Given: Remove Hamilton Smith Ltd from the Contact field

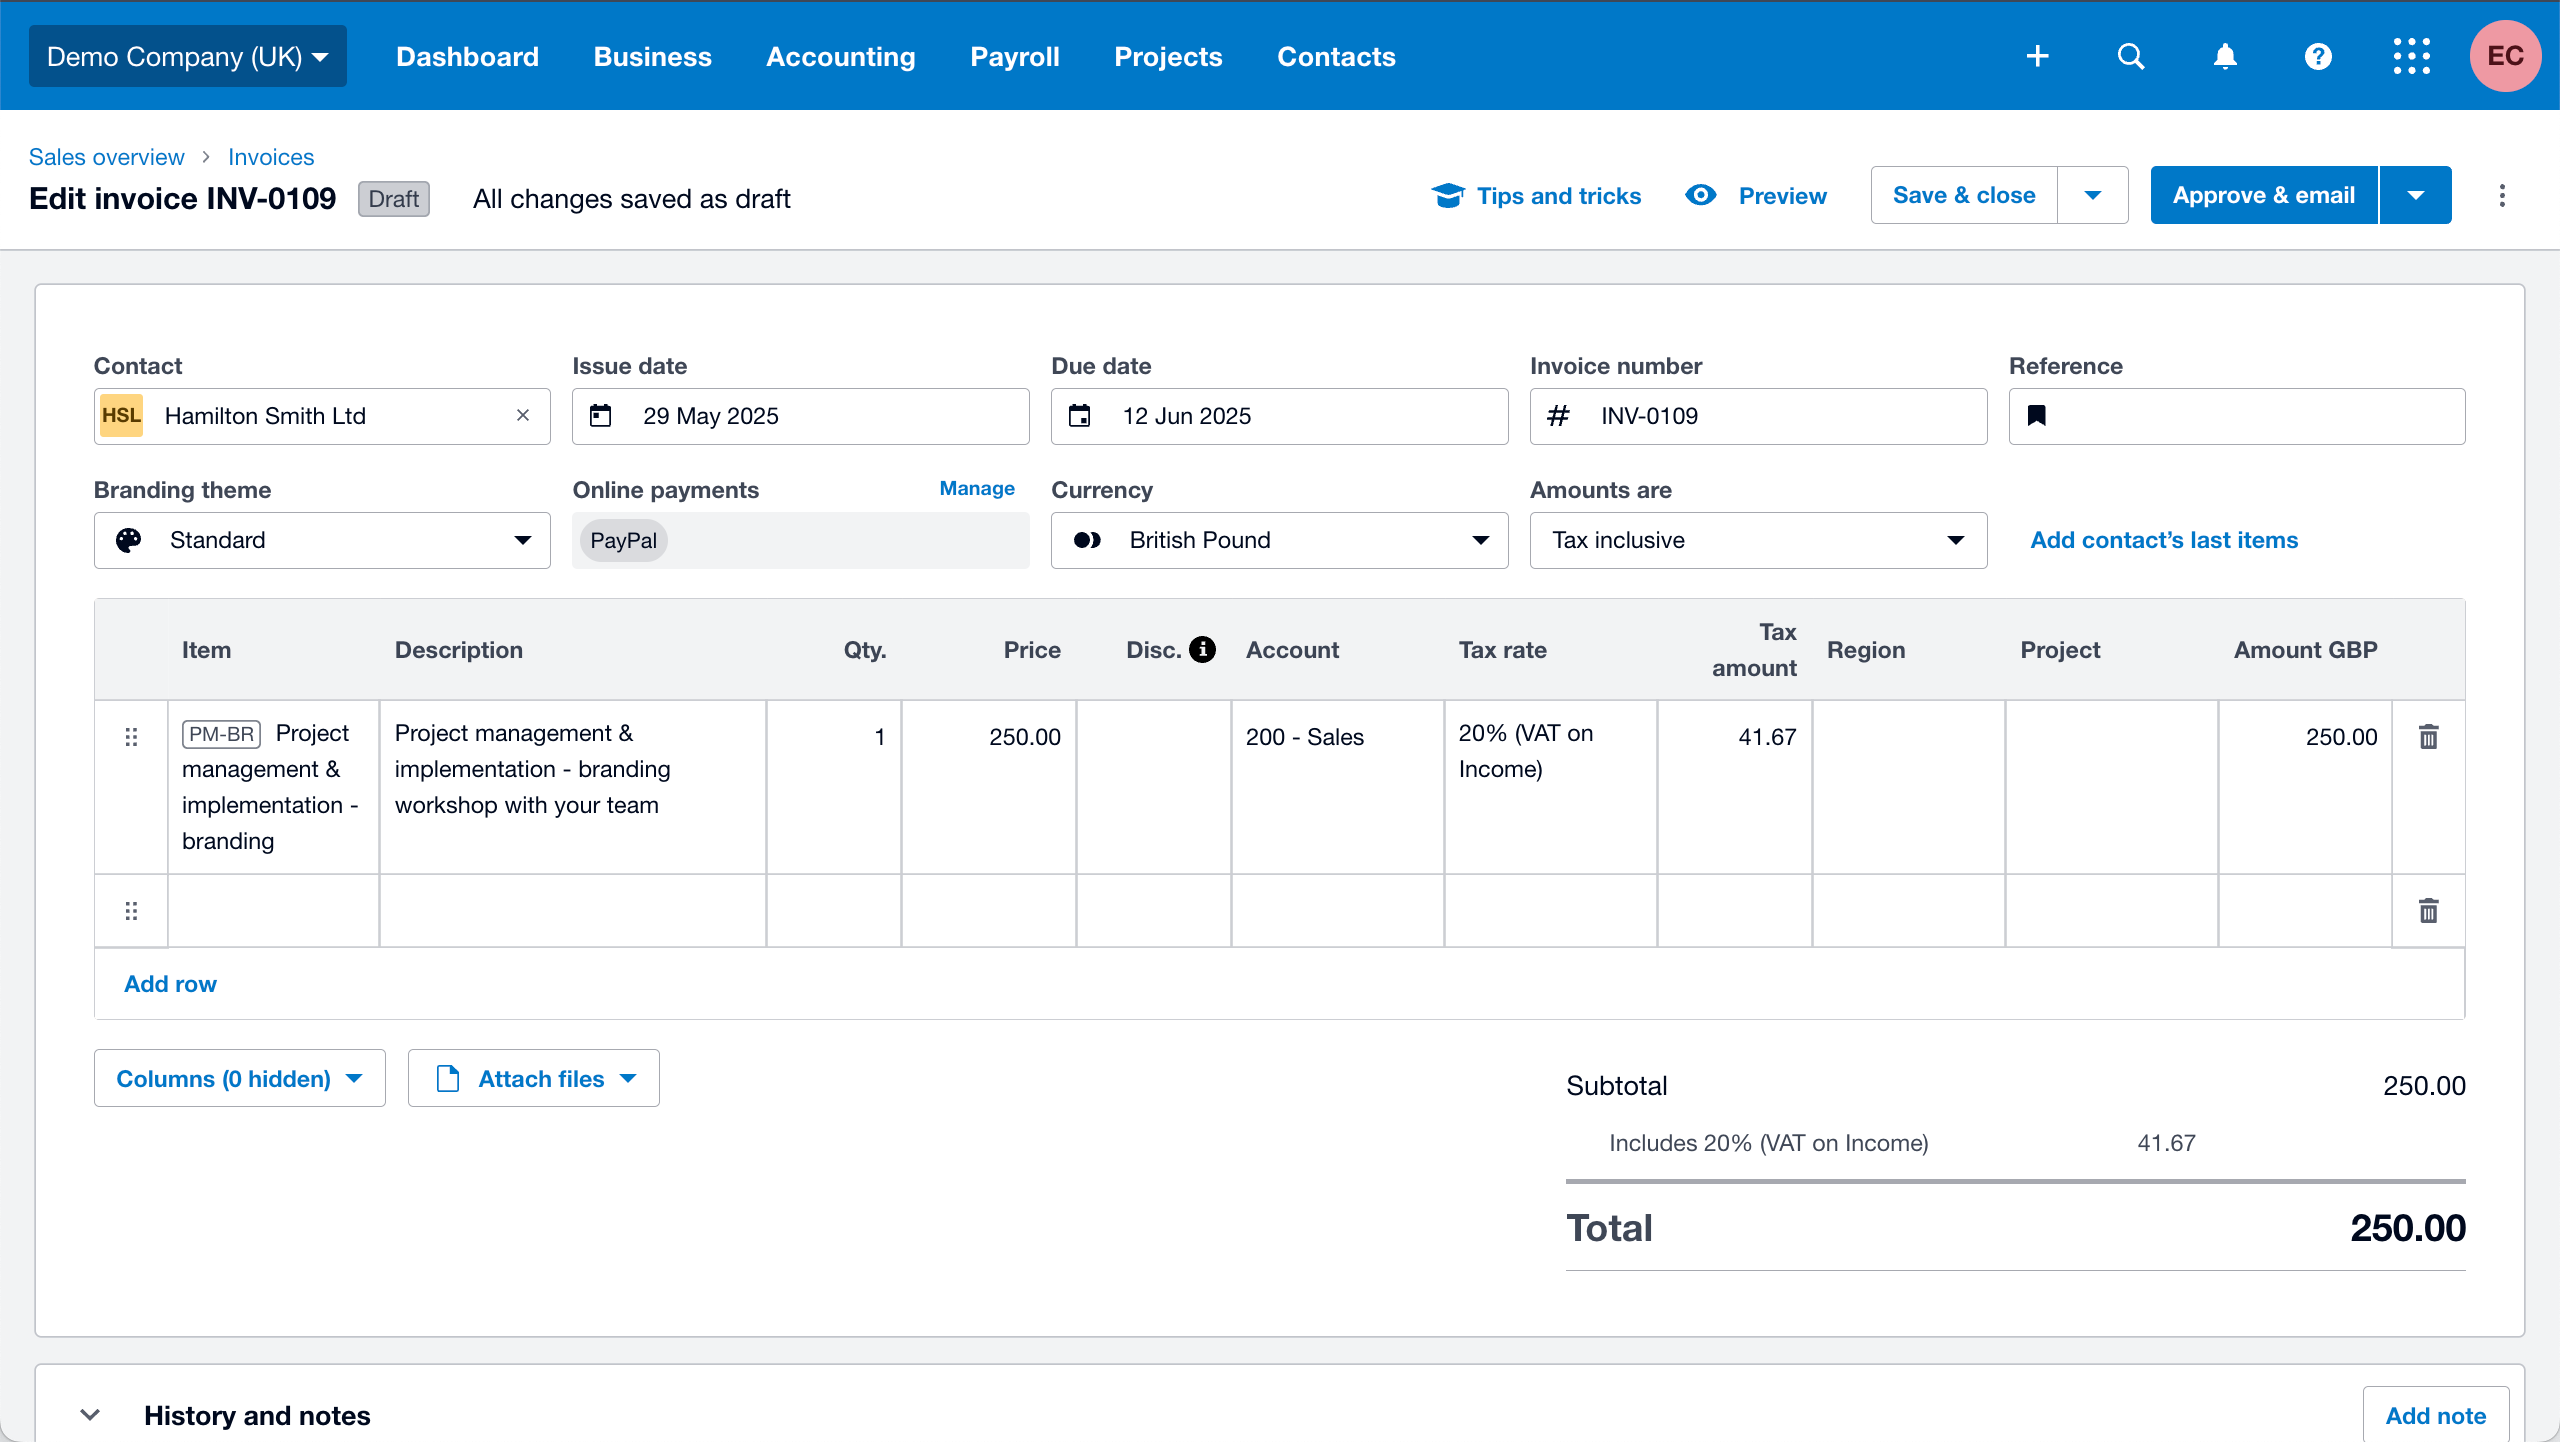Looking at the screenshot, I should (x=523, y=415).
